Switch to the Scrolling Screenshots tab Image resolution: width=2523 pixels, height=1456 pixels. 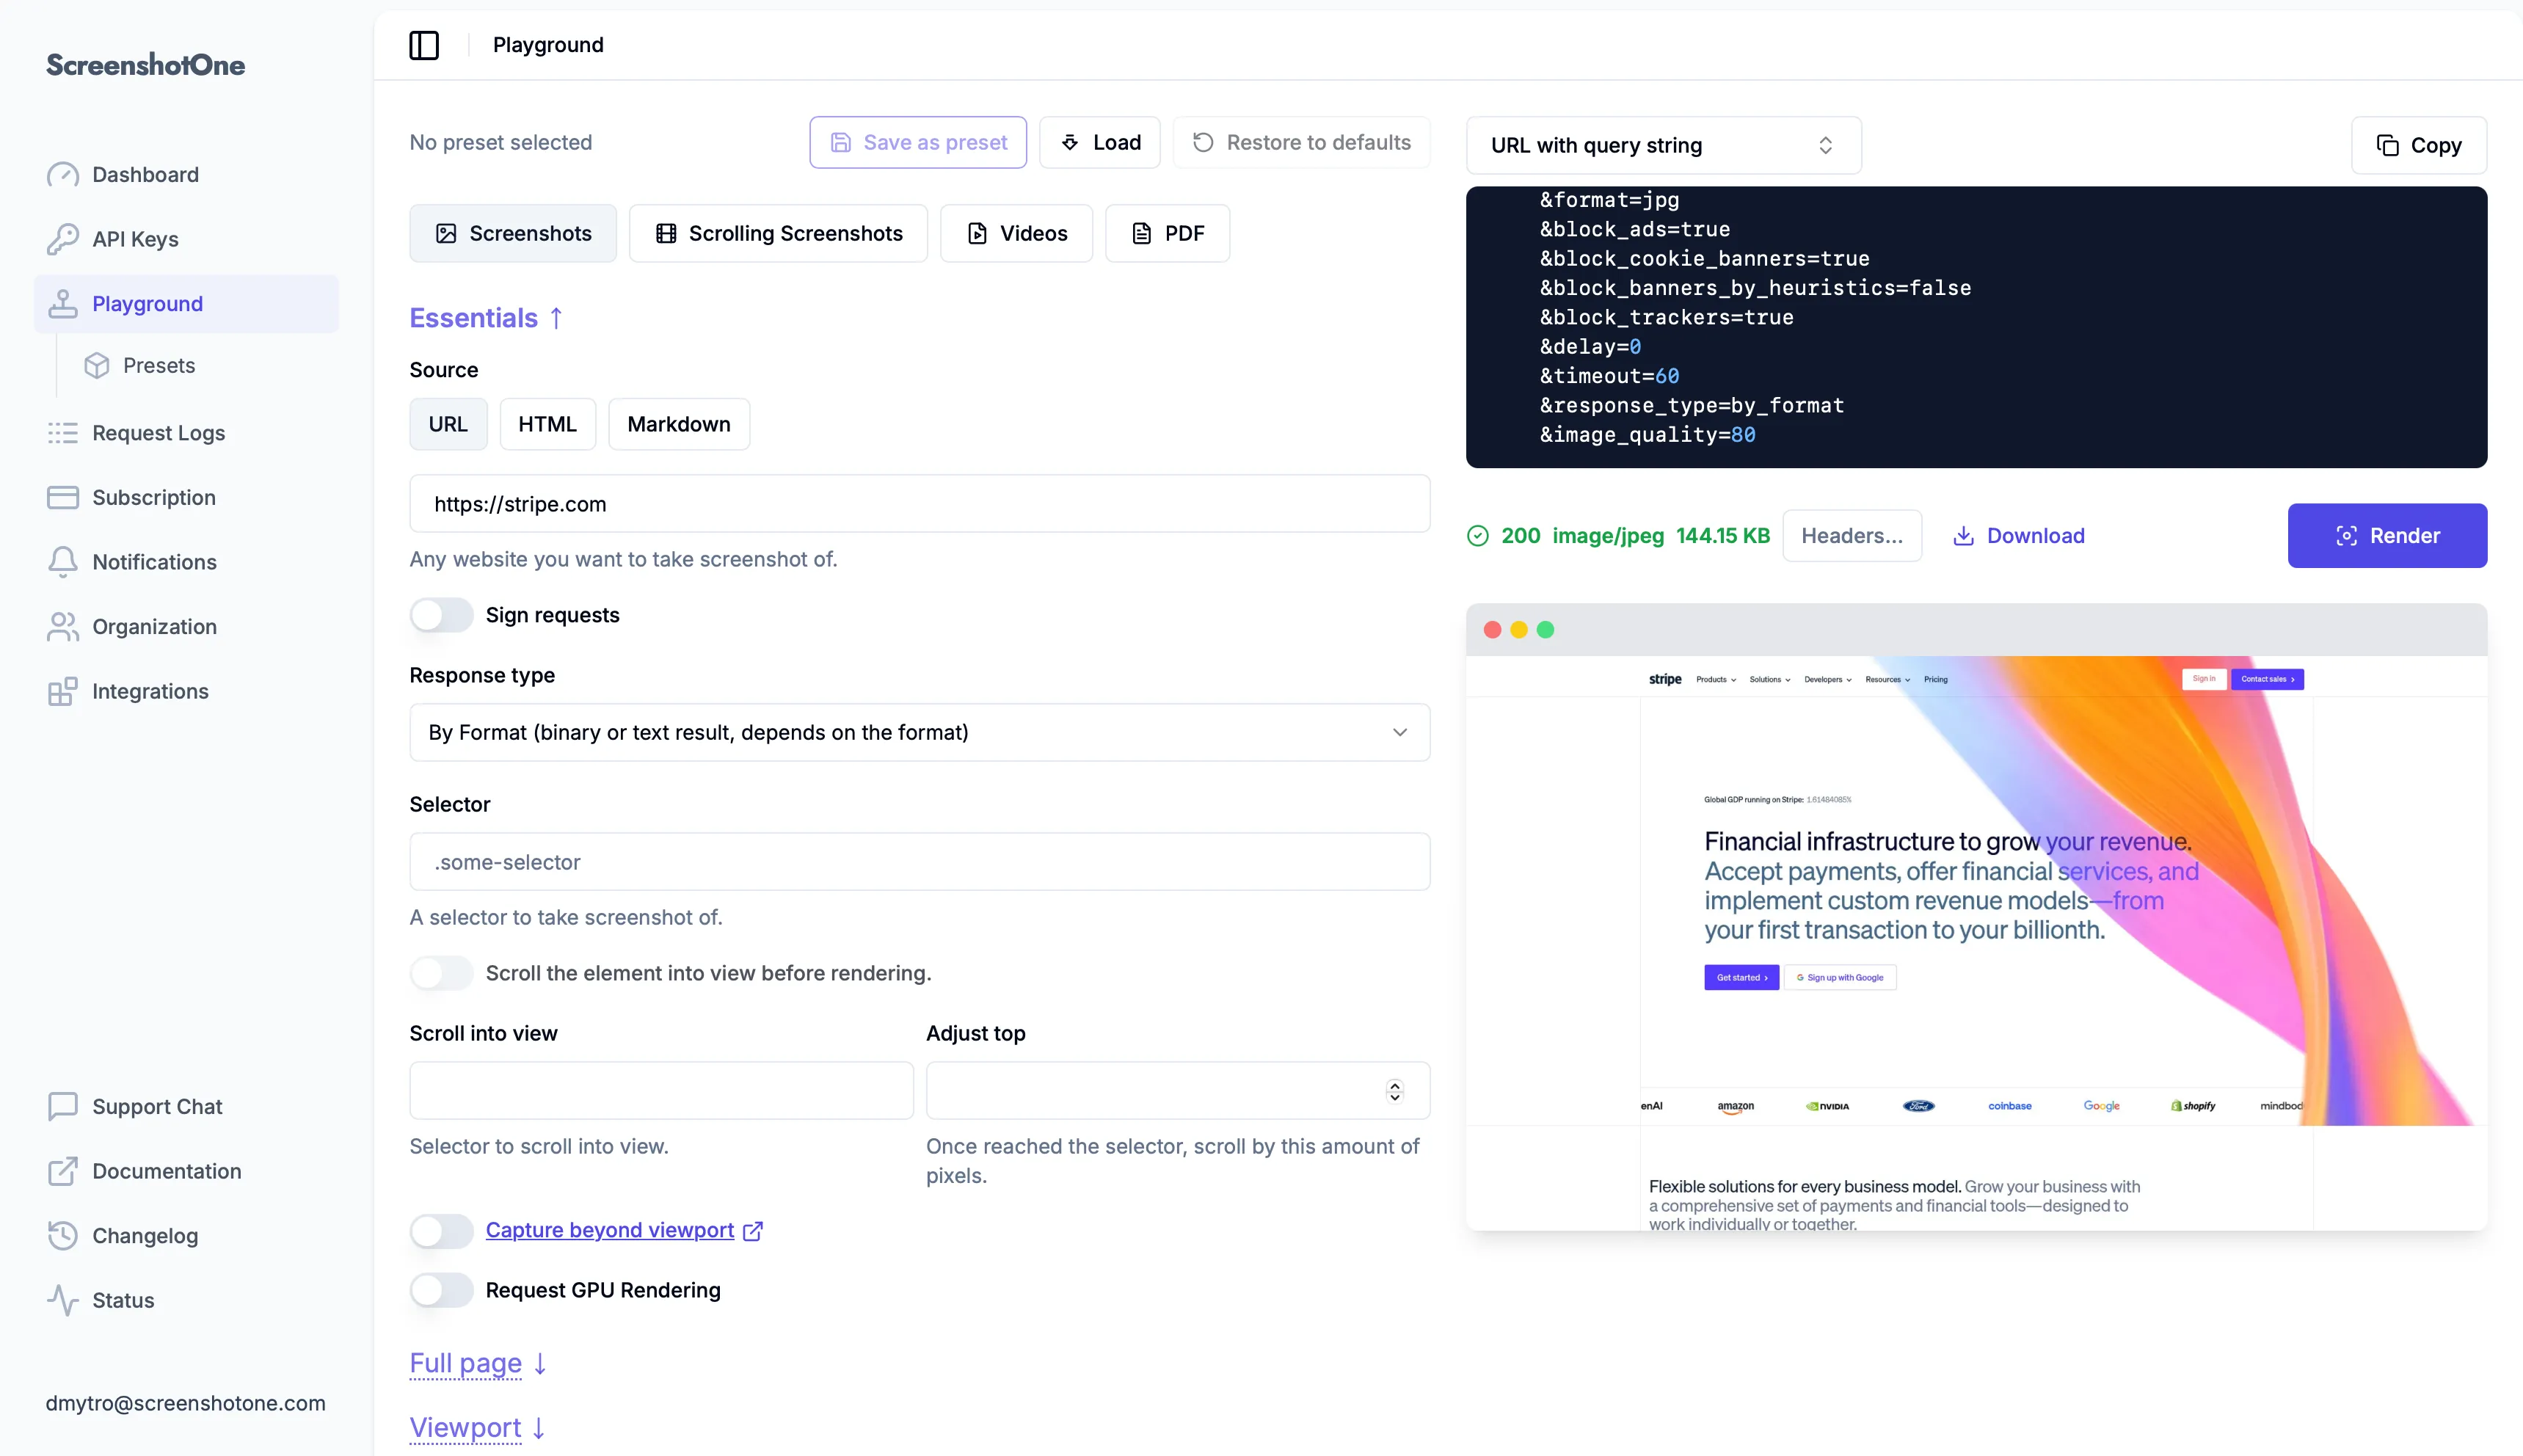[779, 233]
